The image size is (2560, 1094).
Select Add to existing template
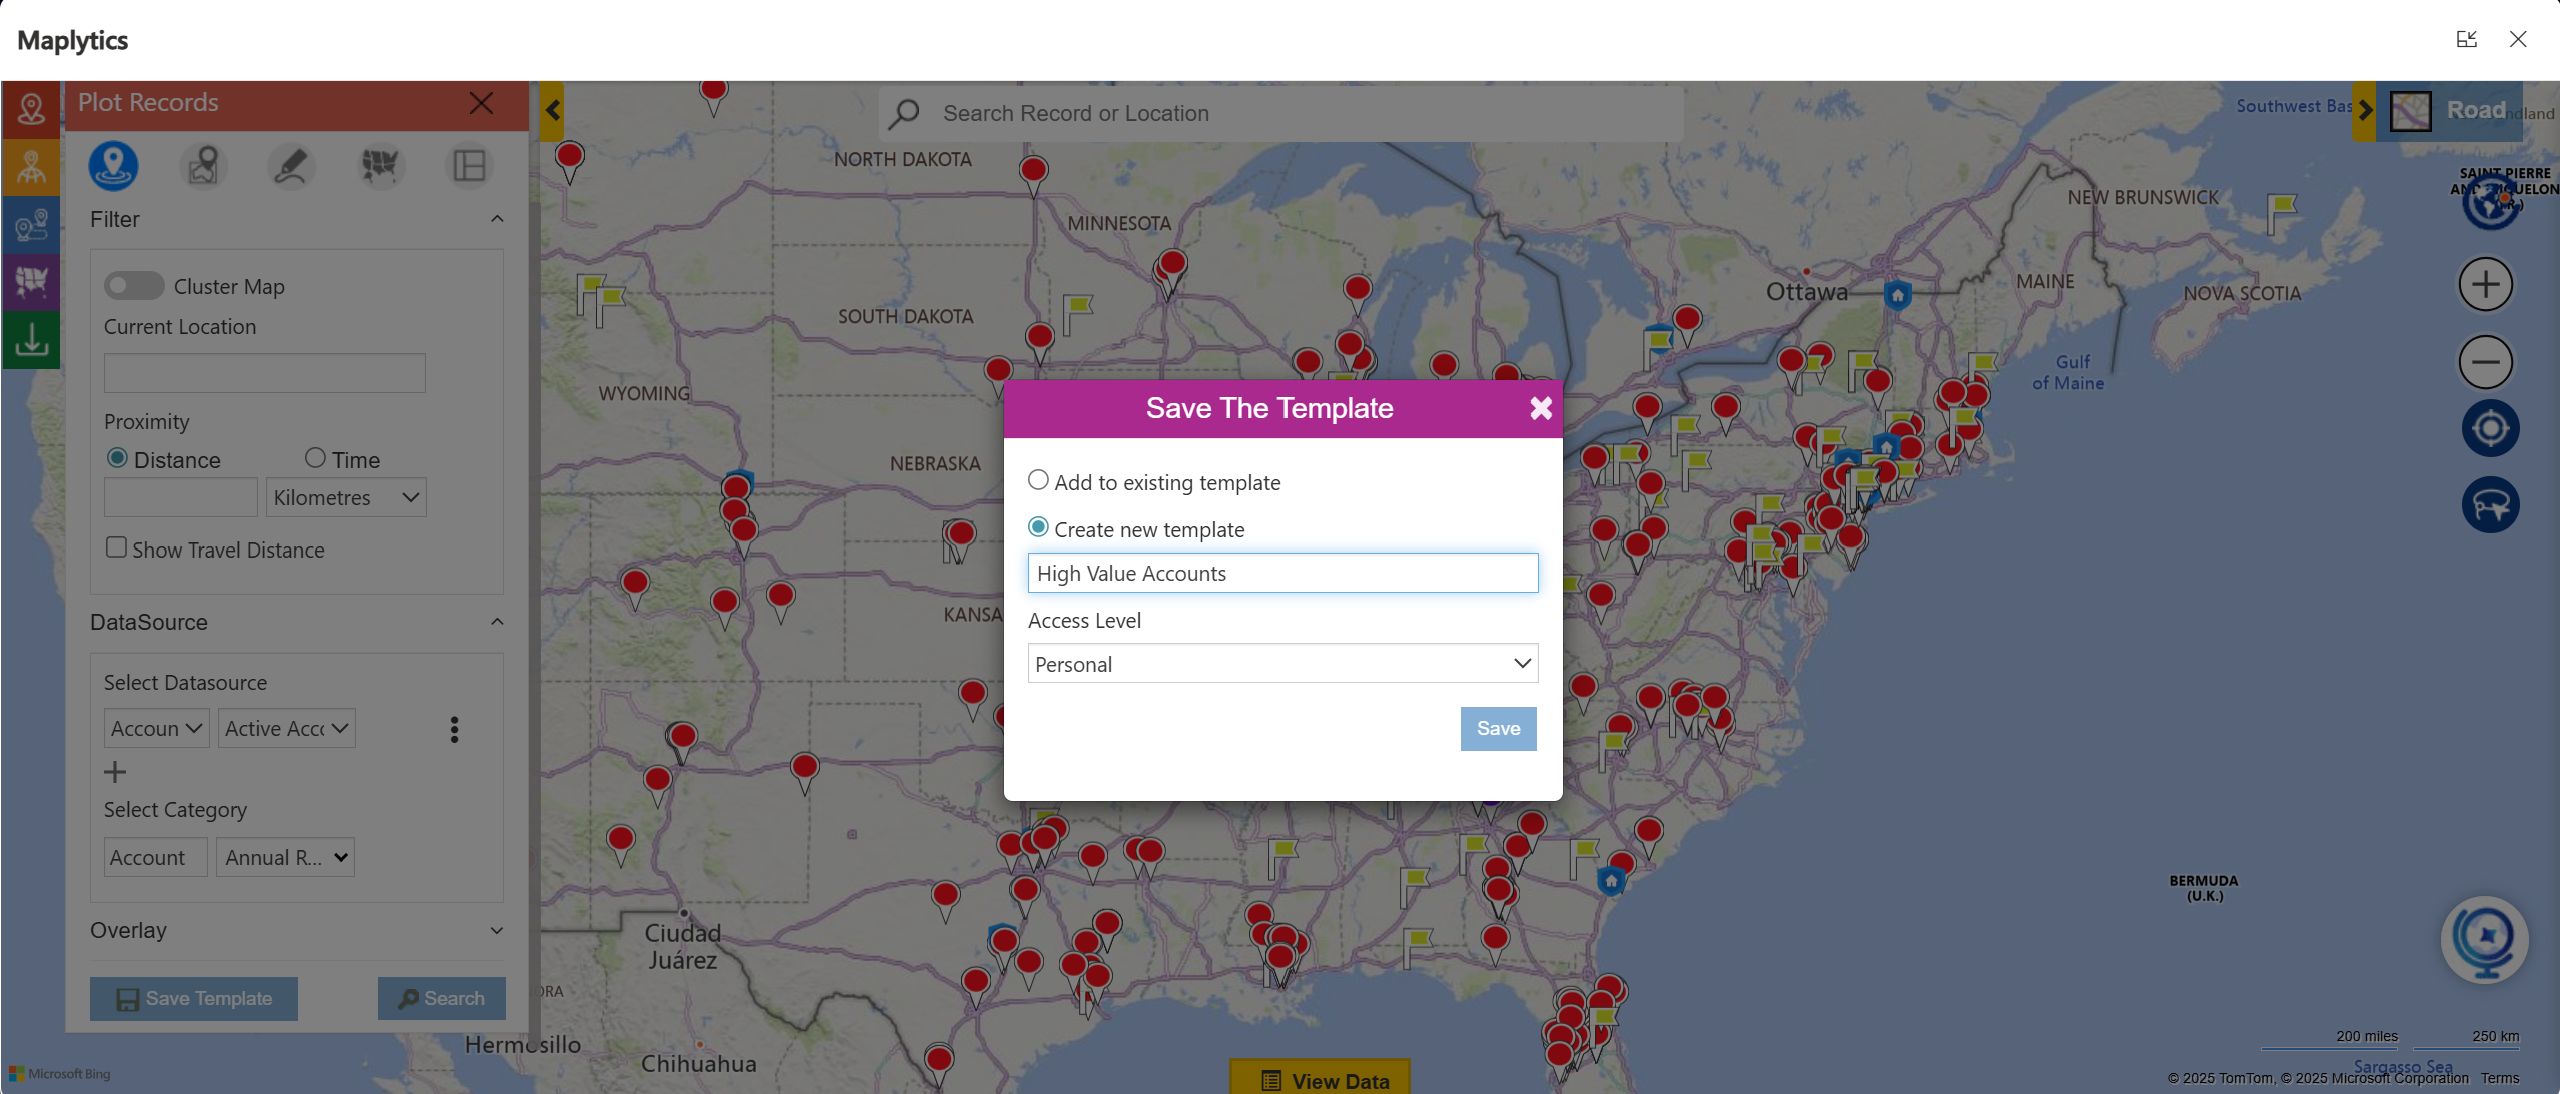(x=1039, y=480)
